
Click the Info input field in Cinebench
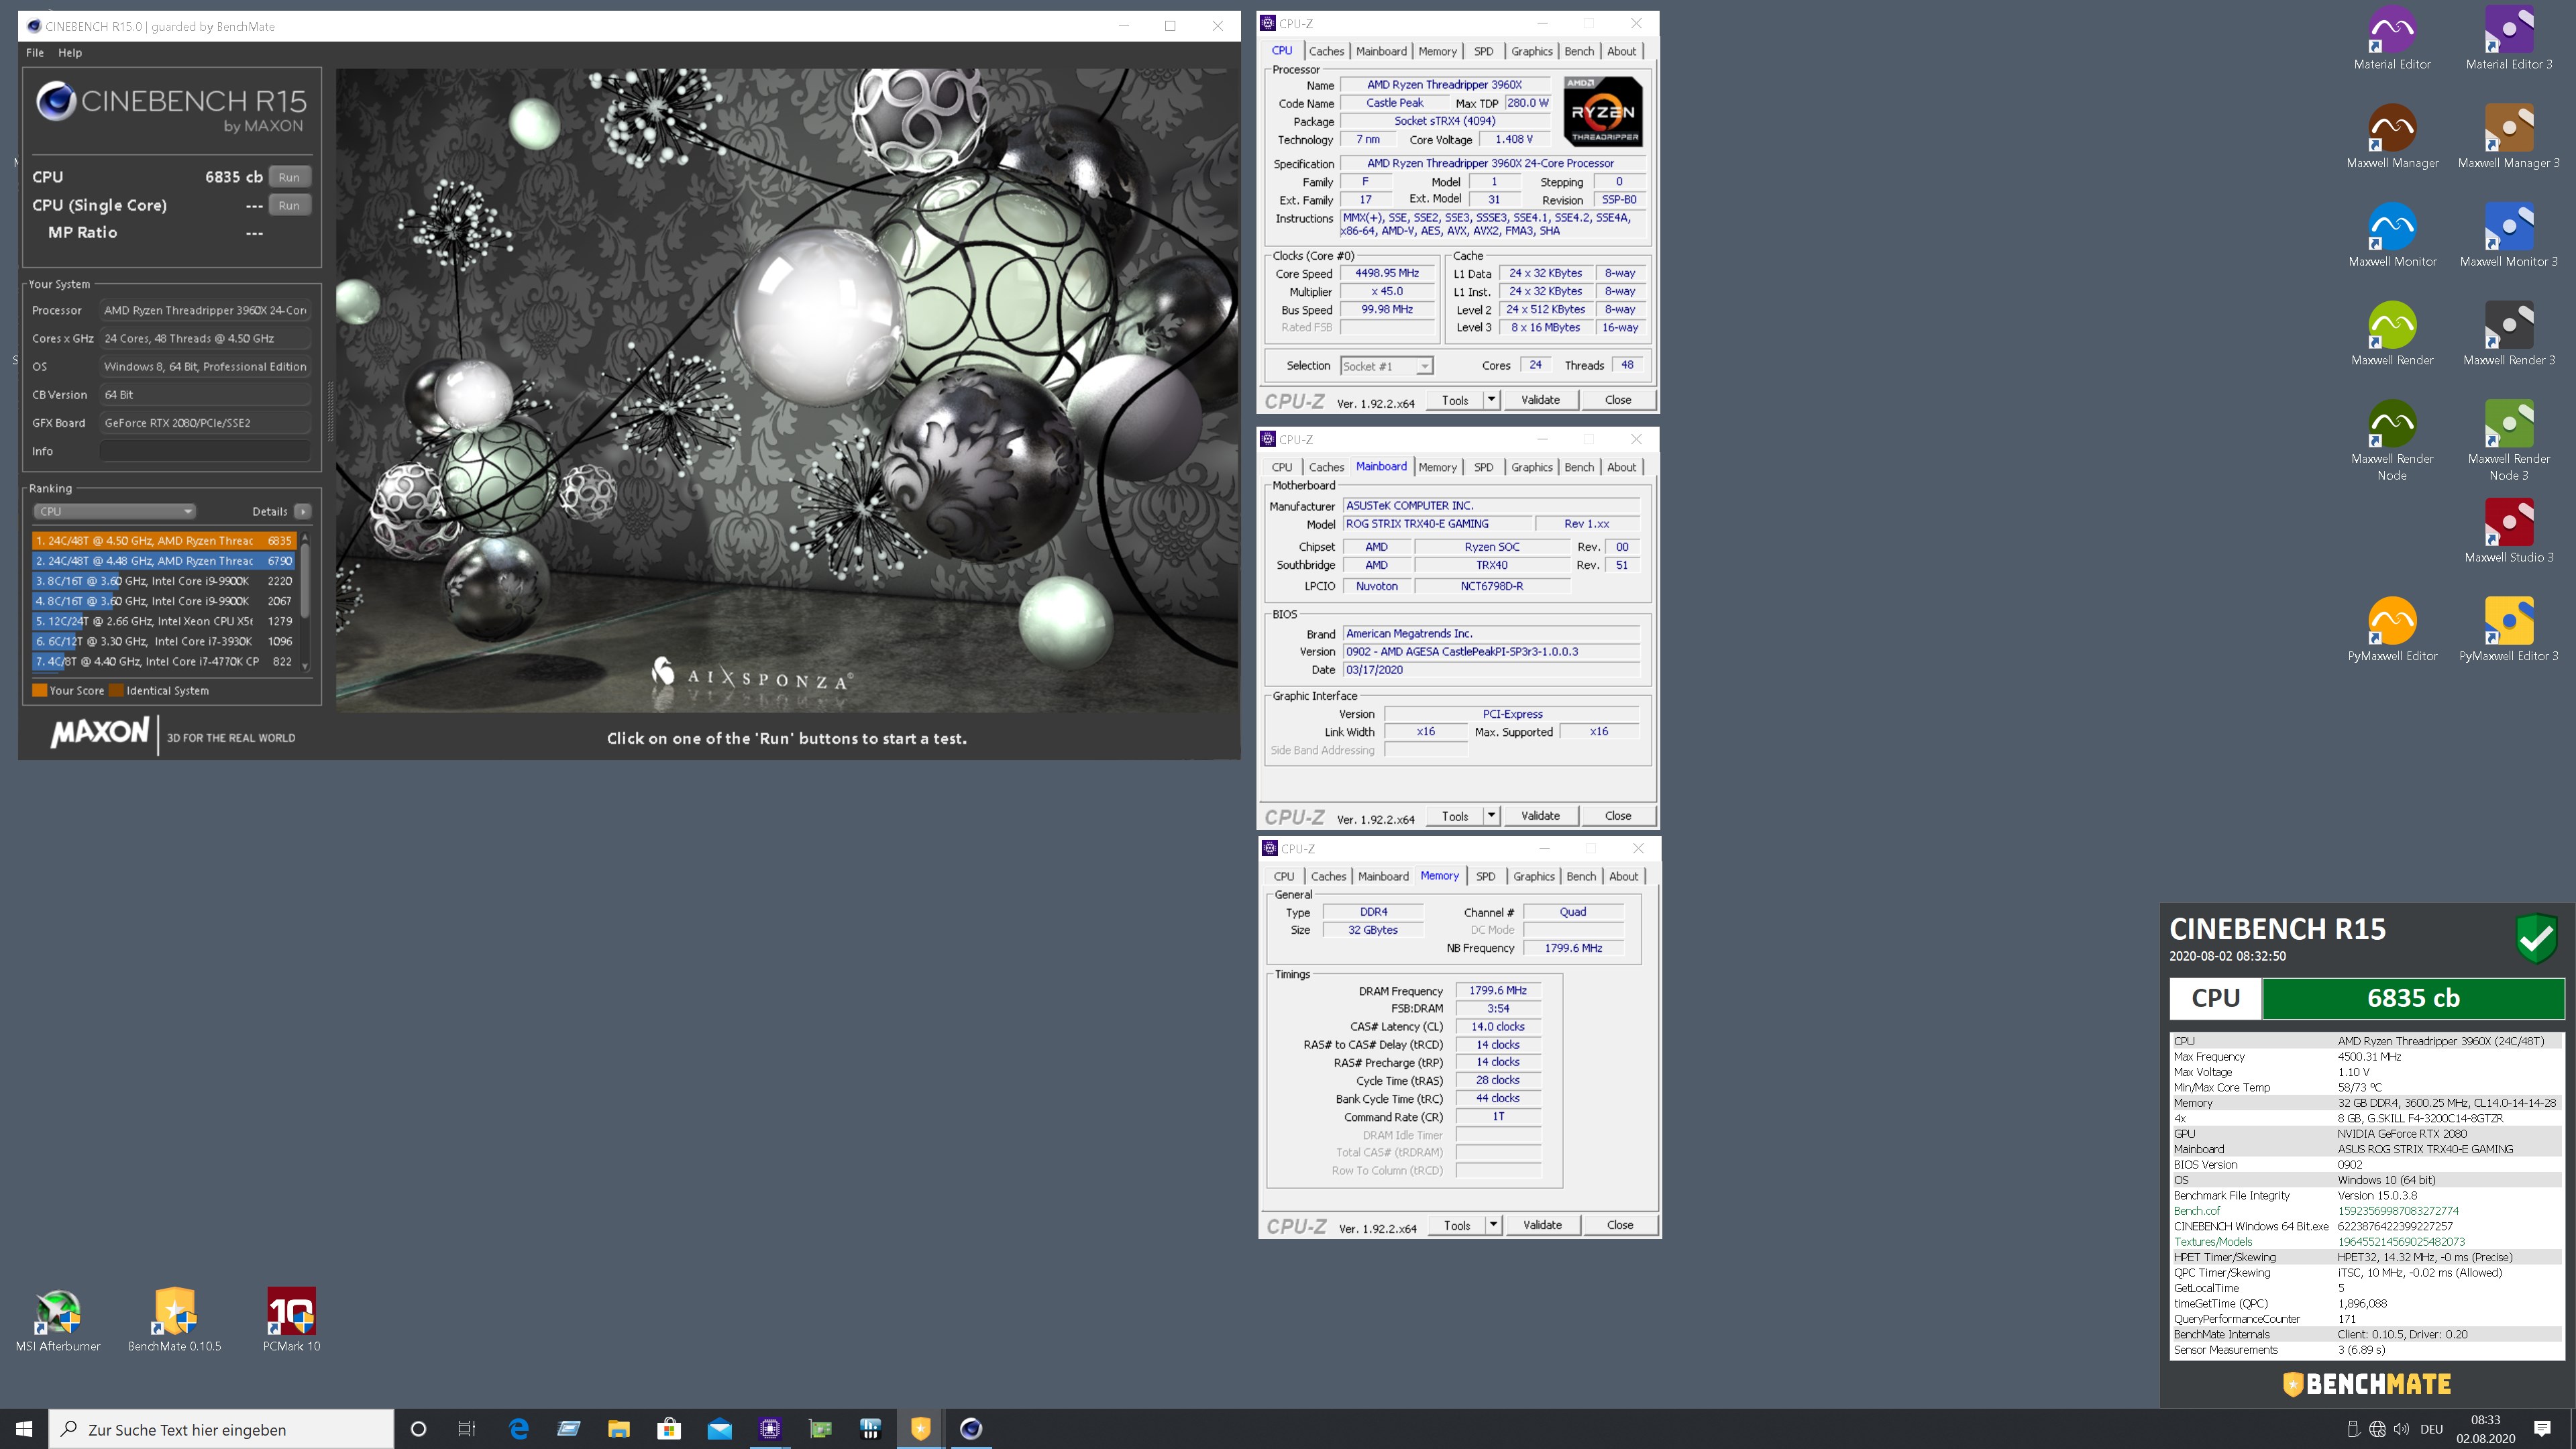pyautogui.click(x=205, y=451)
